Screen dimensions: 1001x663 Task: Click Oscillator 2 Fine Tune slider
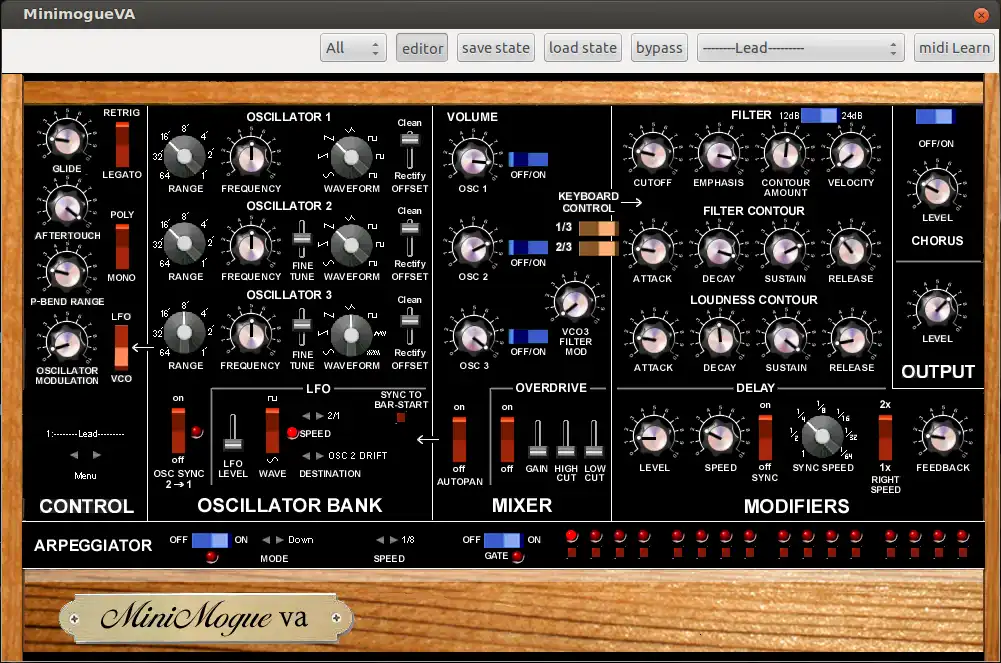(302, 238)
